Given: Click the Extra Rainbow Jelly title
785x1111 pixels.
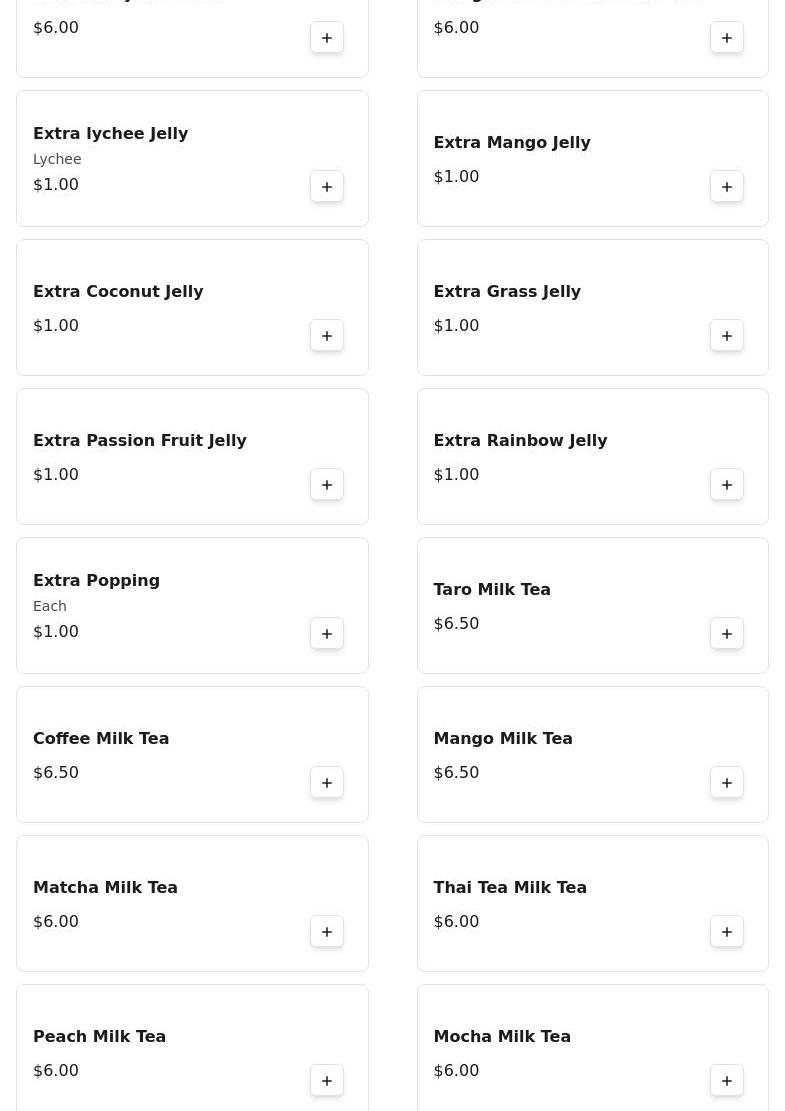Looking at the screenshot, I should pos(520,441).
